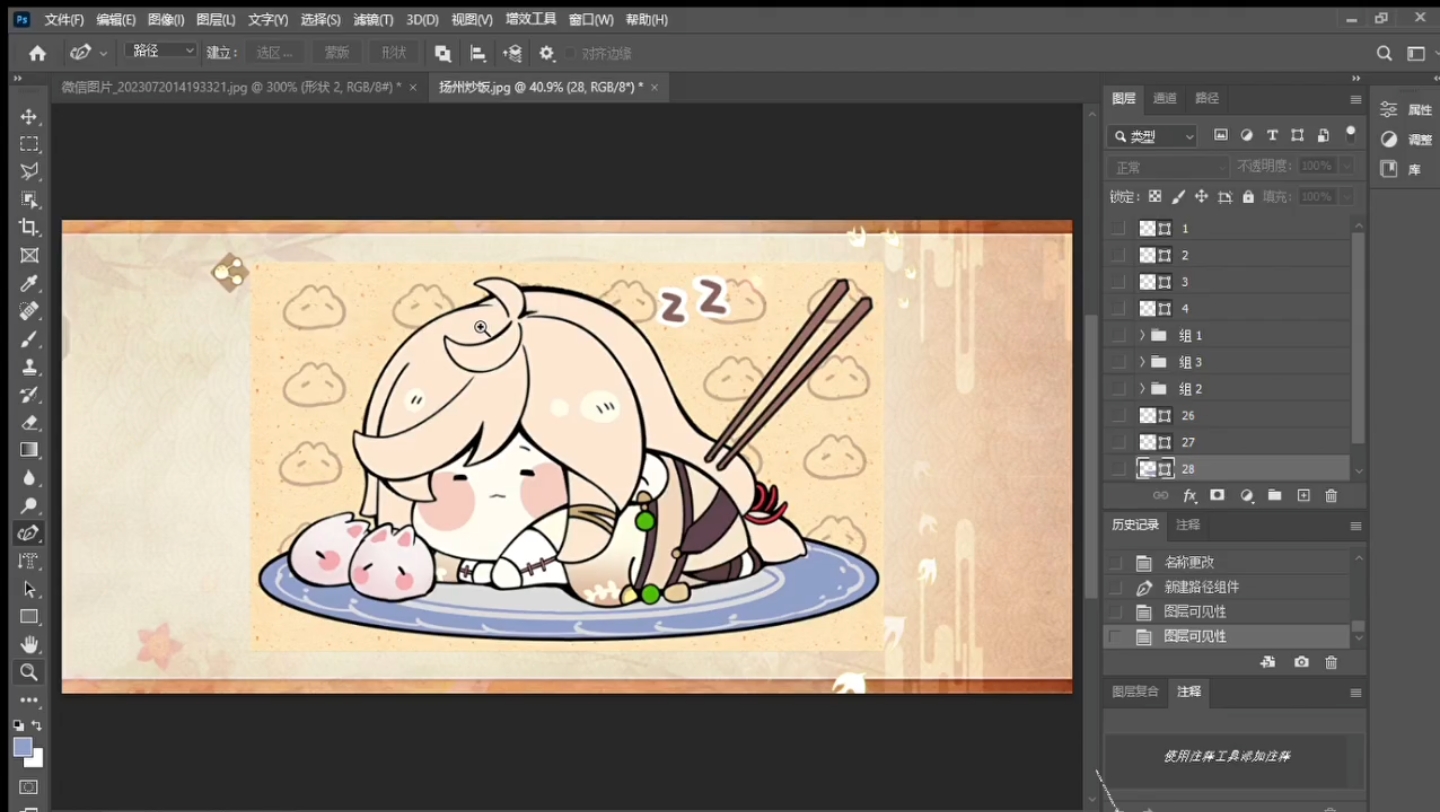
Task: Open the workspace switcher dropdown
Action: 1416,53
